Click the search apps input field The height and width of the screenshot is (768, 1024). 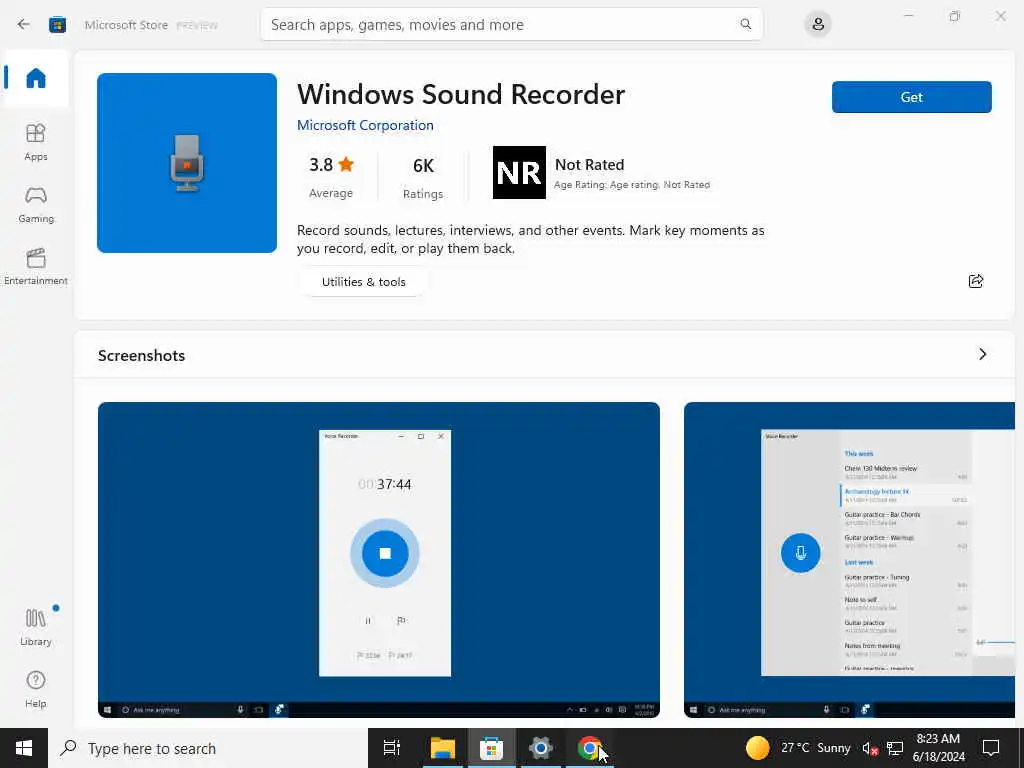click(x=511, y=25)
